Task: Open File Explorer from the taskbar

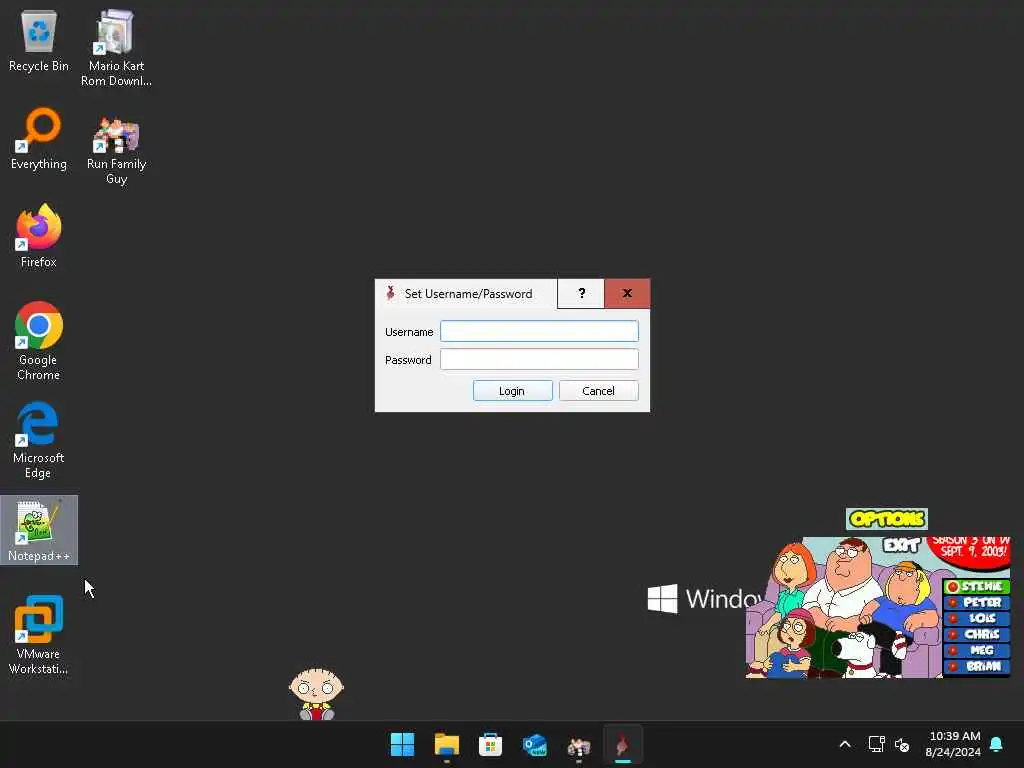Action: 447,745
